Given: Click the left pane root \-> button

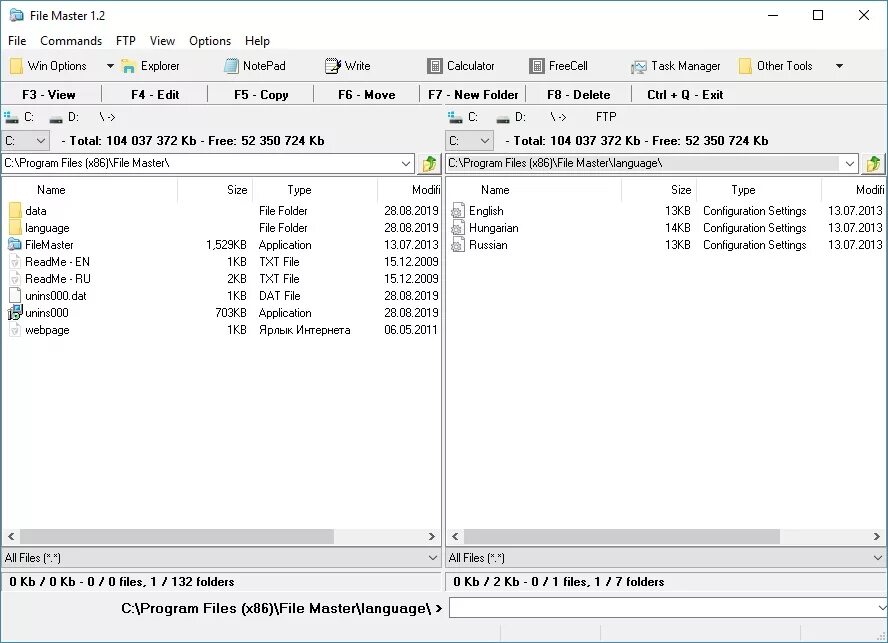Looking at the screenshot, I should tap(107, 117).
